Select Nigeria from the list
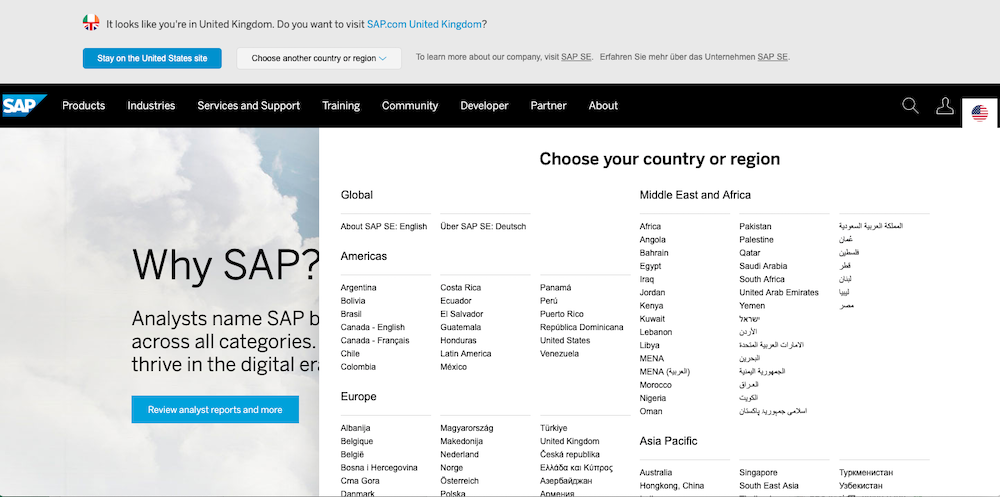The image size is (1000, 497). pos(653,398)
